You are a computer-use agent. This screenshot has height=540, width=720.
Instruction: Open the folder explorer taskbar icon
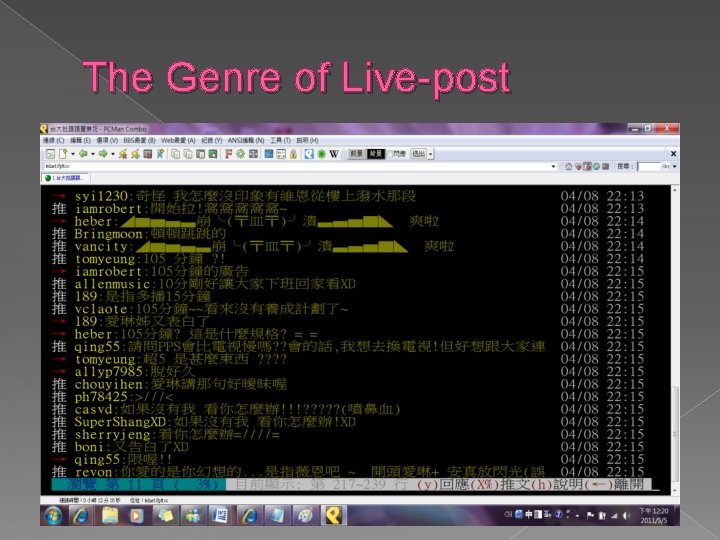110,515
